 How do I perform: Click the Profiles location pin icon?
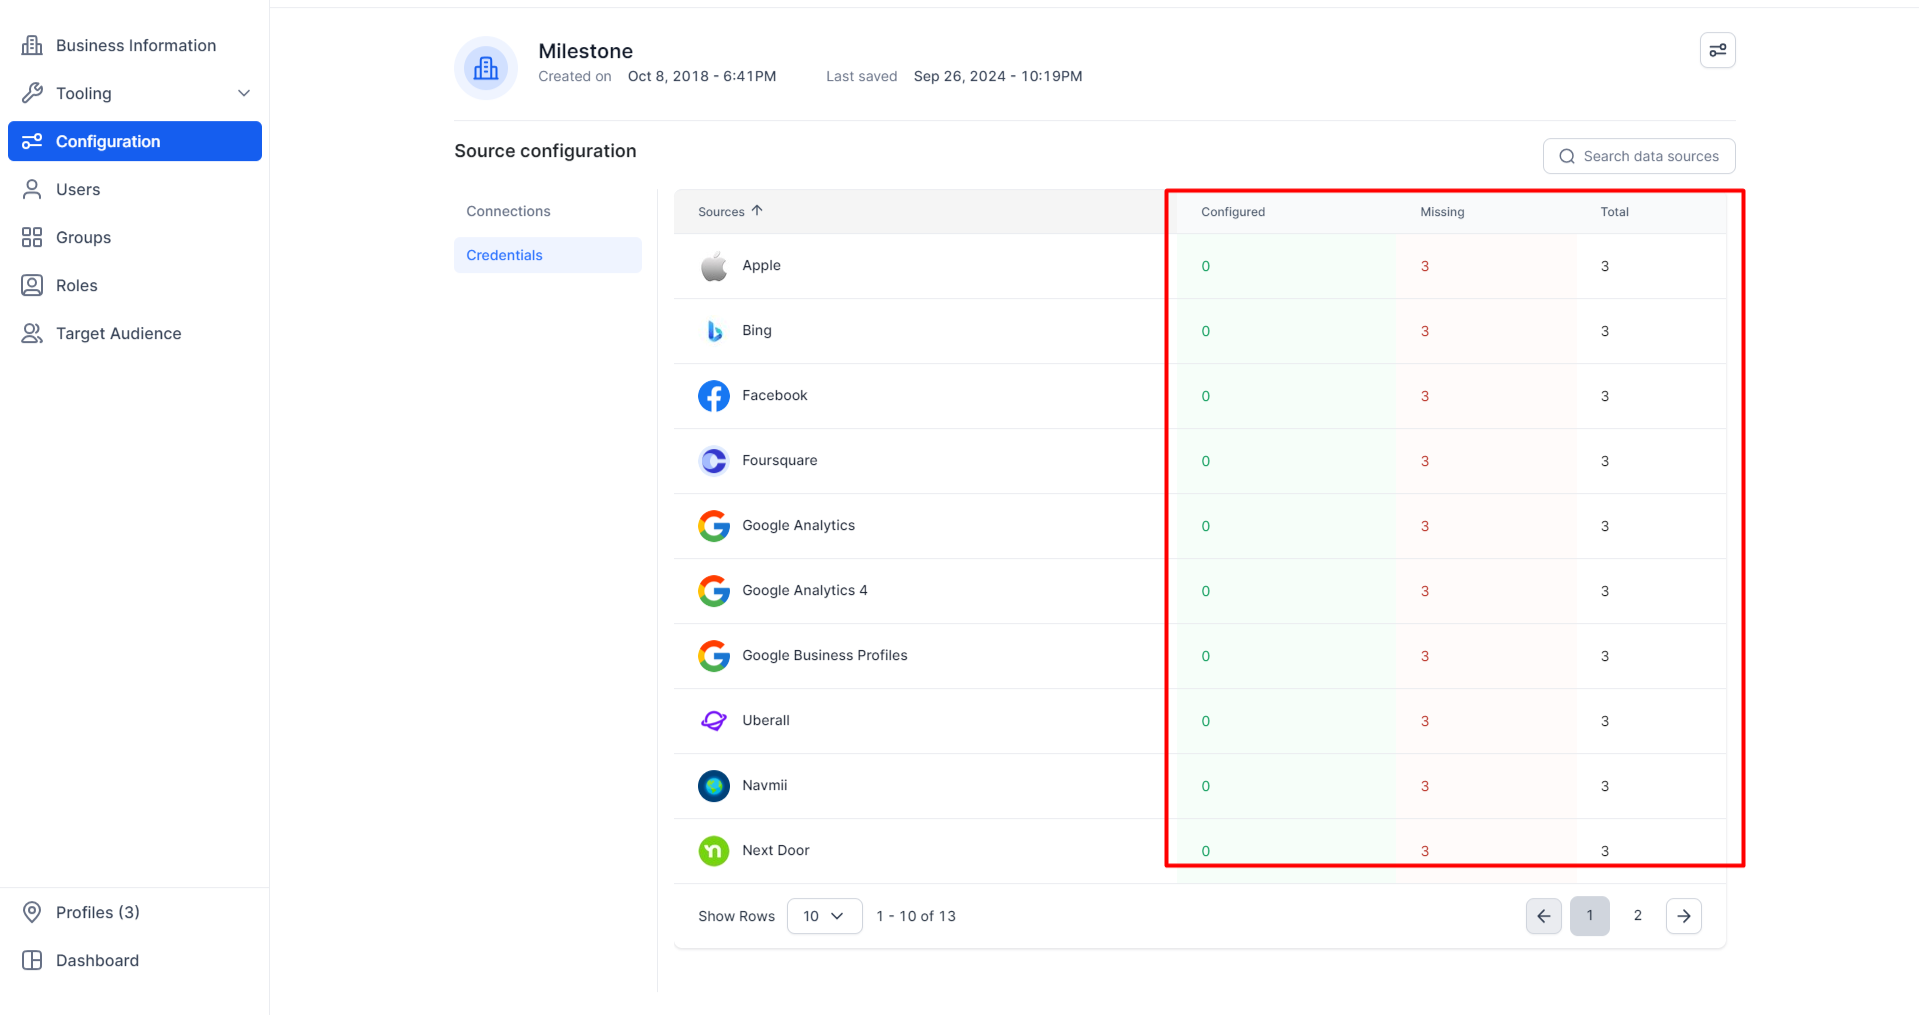32,912
